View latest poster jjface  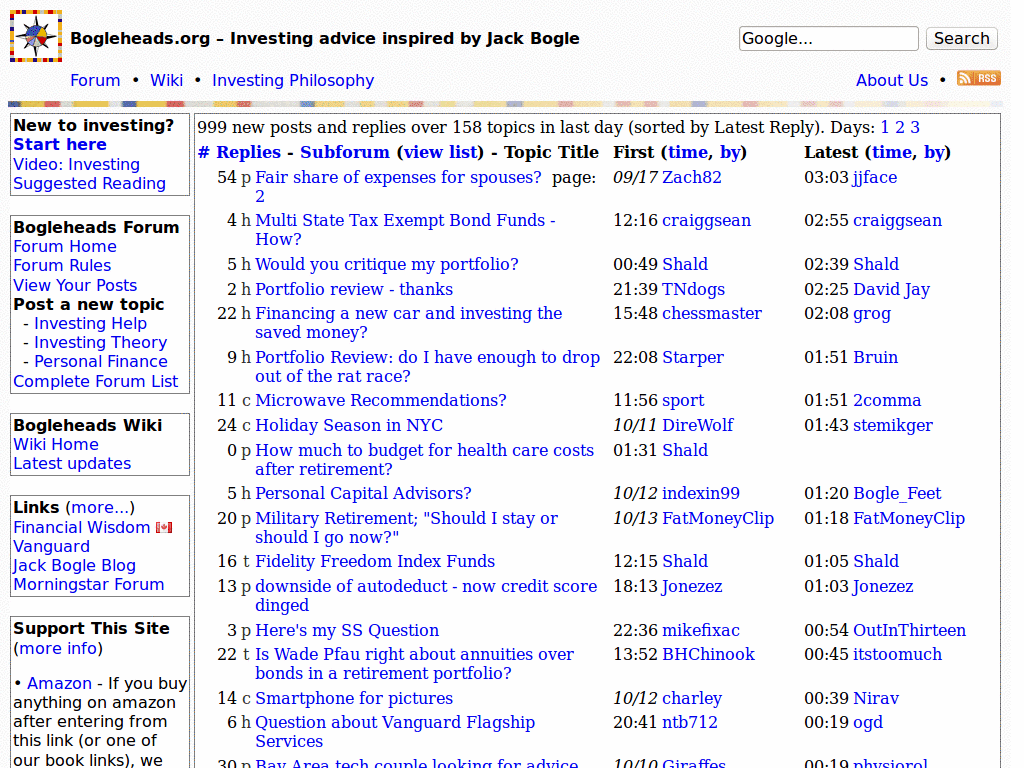875,177
